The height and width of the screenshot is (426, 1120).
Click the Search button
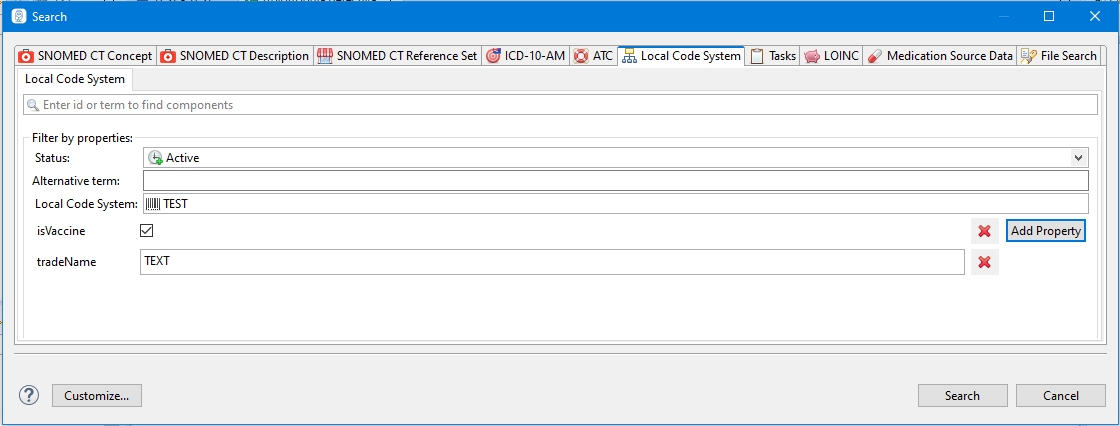tap(962, 395)
